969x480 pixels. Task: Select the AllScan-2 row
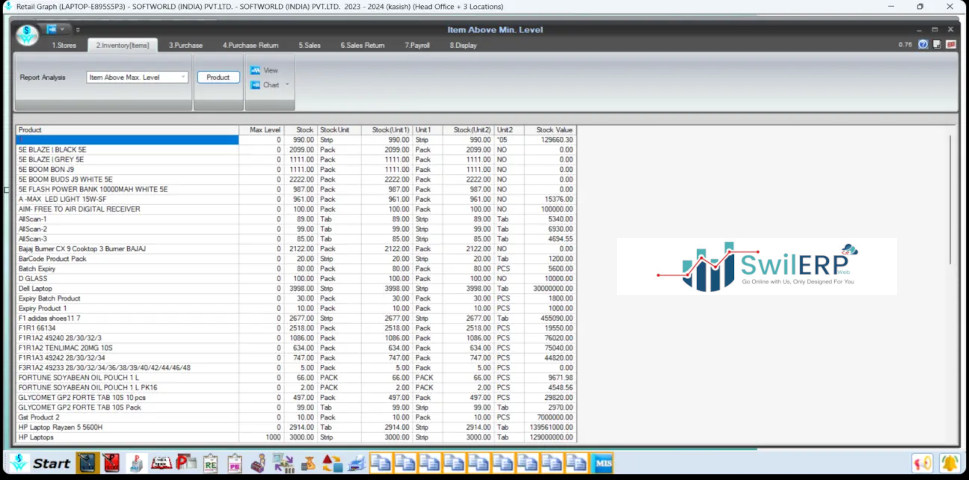tap(296, 229)
